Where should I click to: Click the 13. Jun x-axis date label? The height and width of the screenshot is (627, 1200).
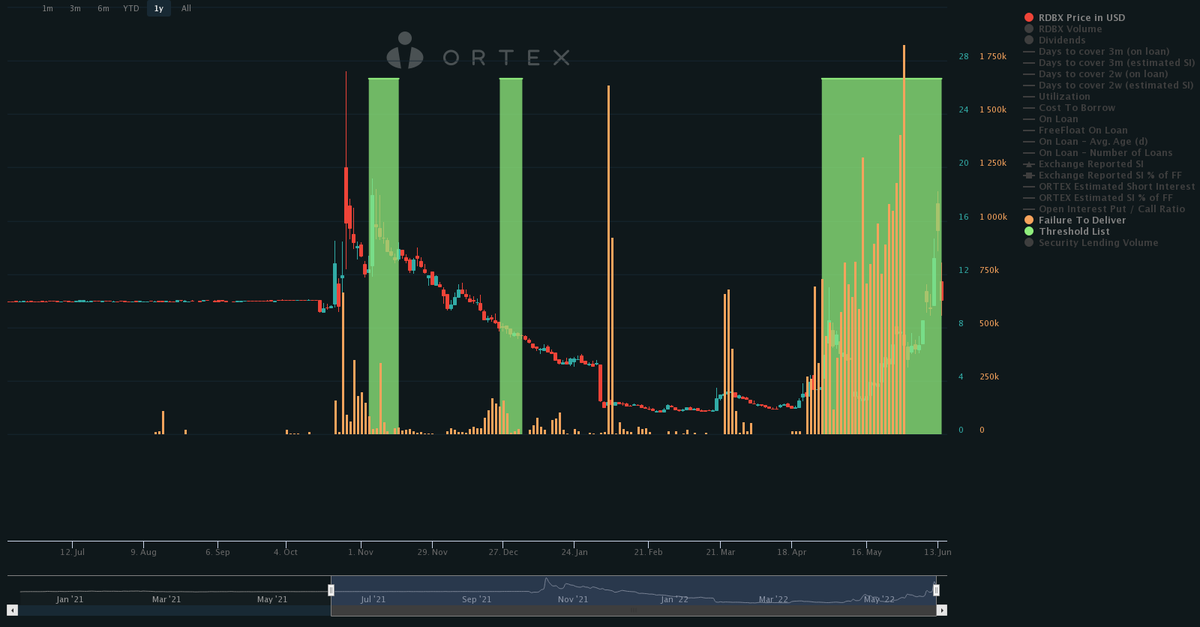(936, 552)
